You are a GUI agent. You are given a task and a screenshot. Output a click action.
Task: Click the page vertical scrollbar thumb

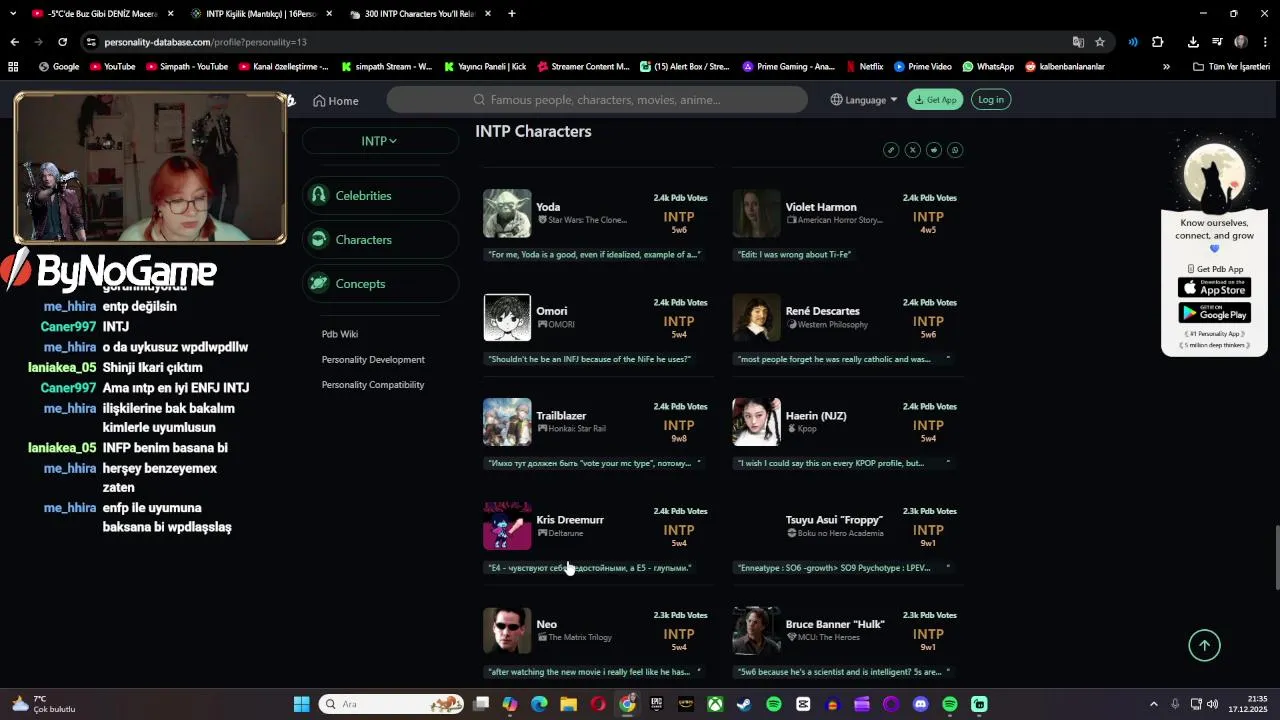tap(1275, 557)
